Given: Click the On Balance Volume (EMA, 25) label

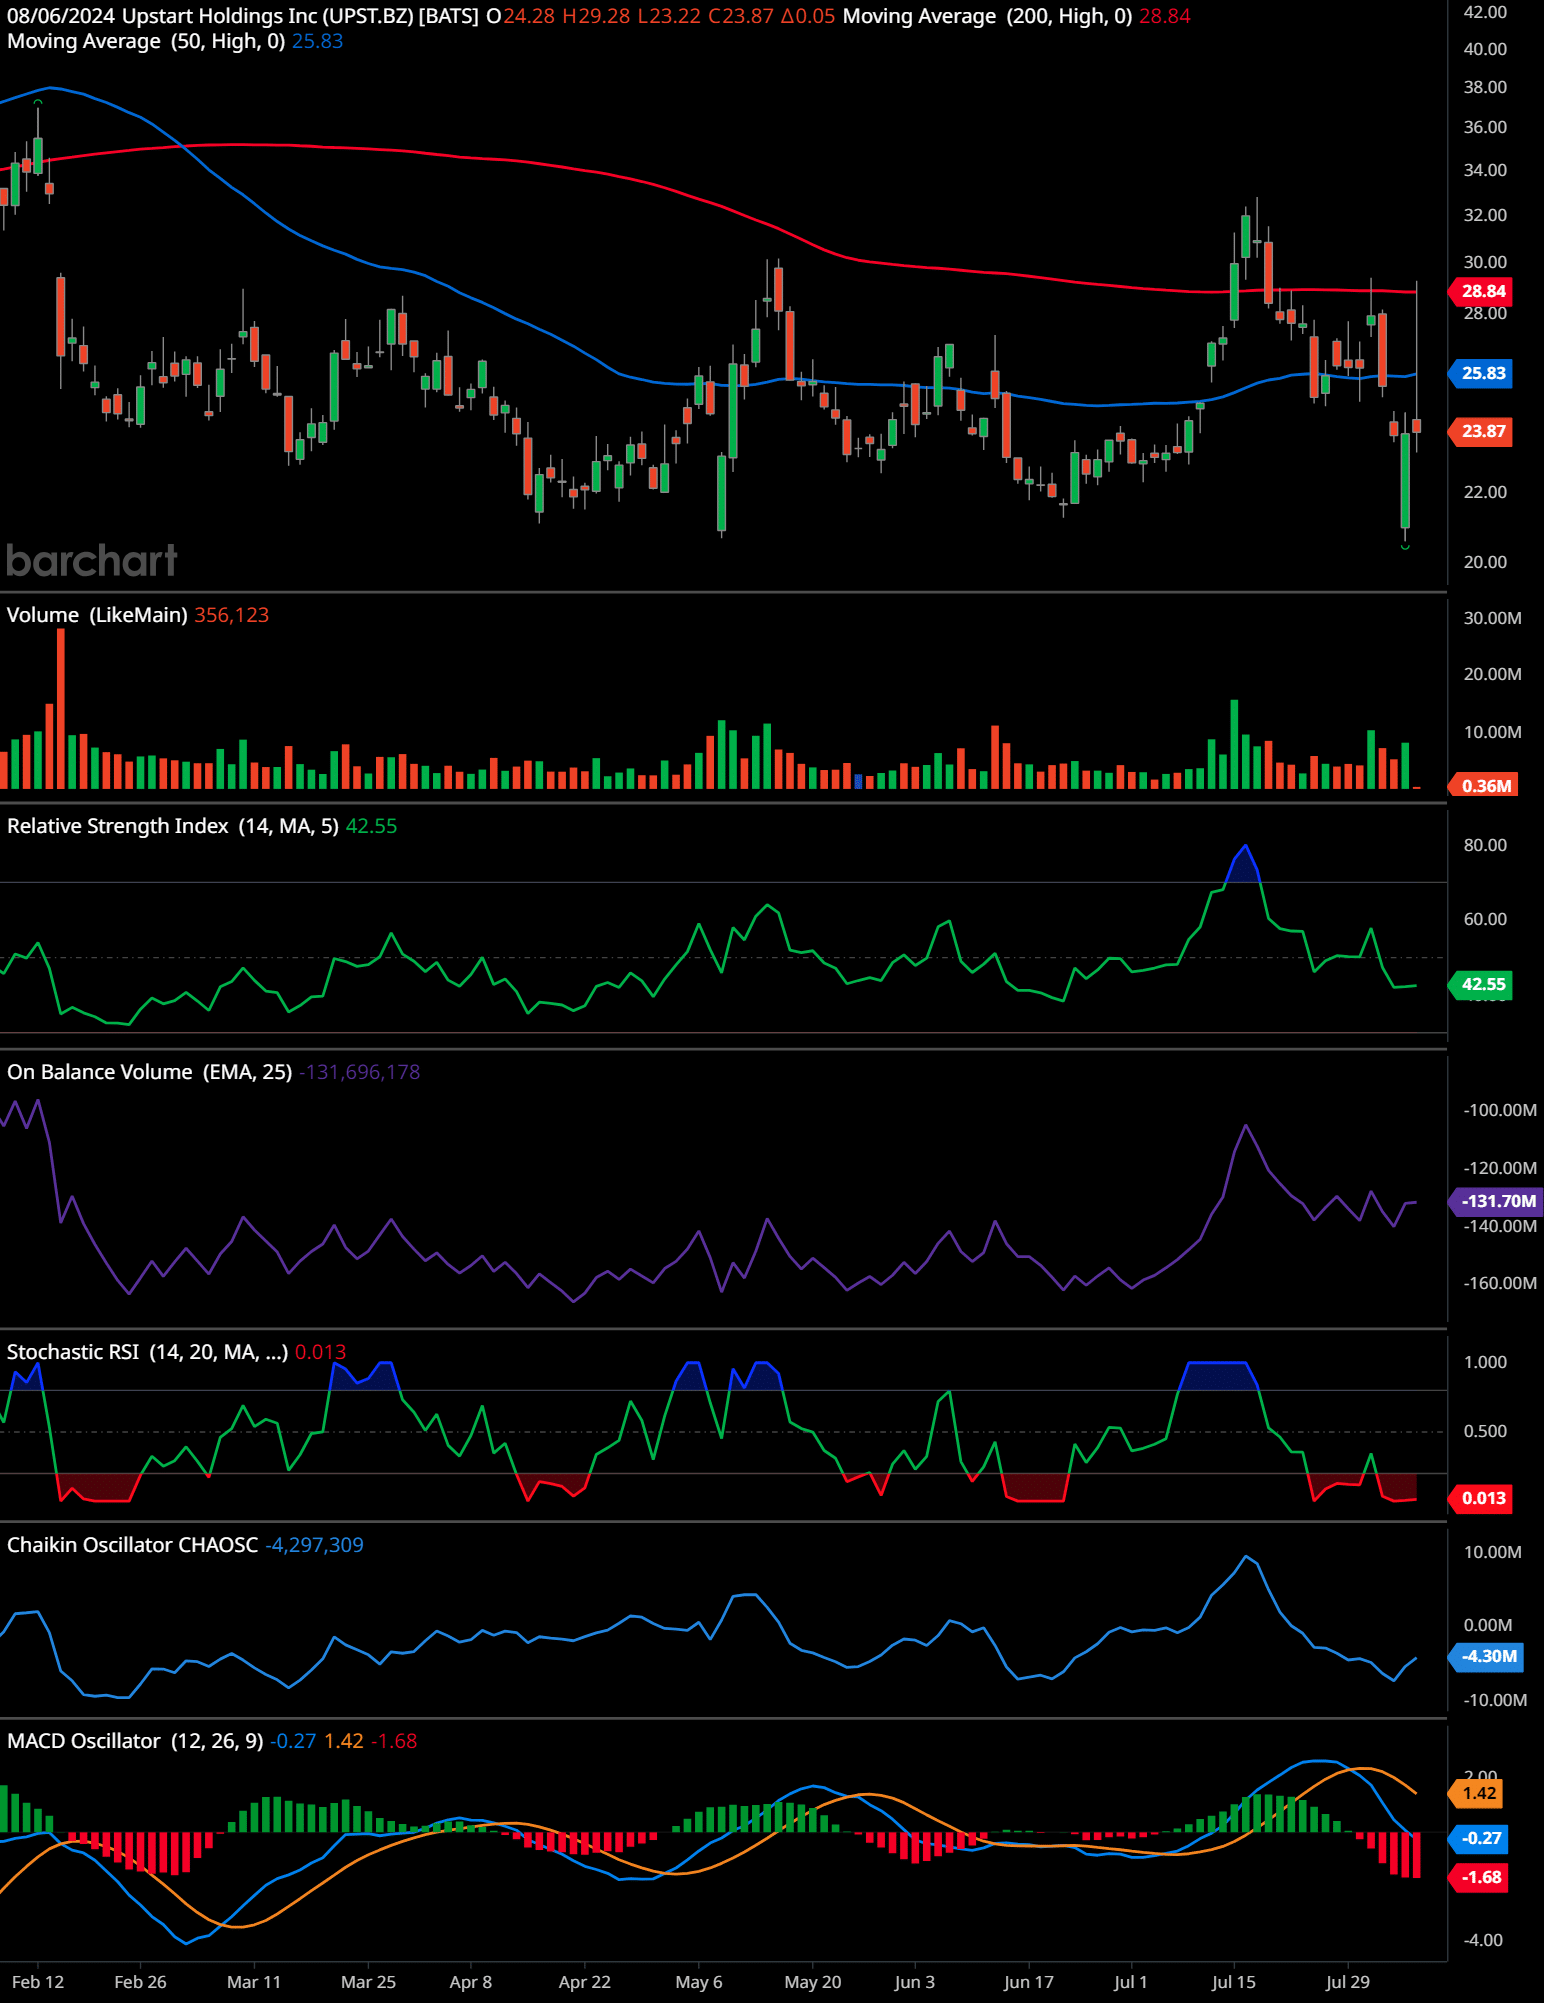Looking at the screenshot, I should pos(150,1072).
